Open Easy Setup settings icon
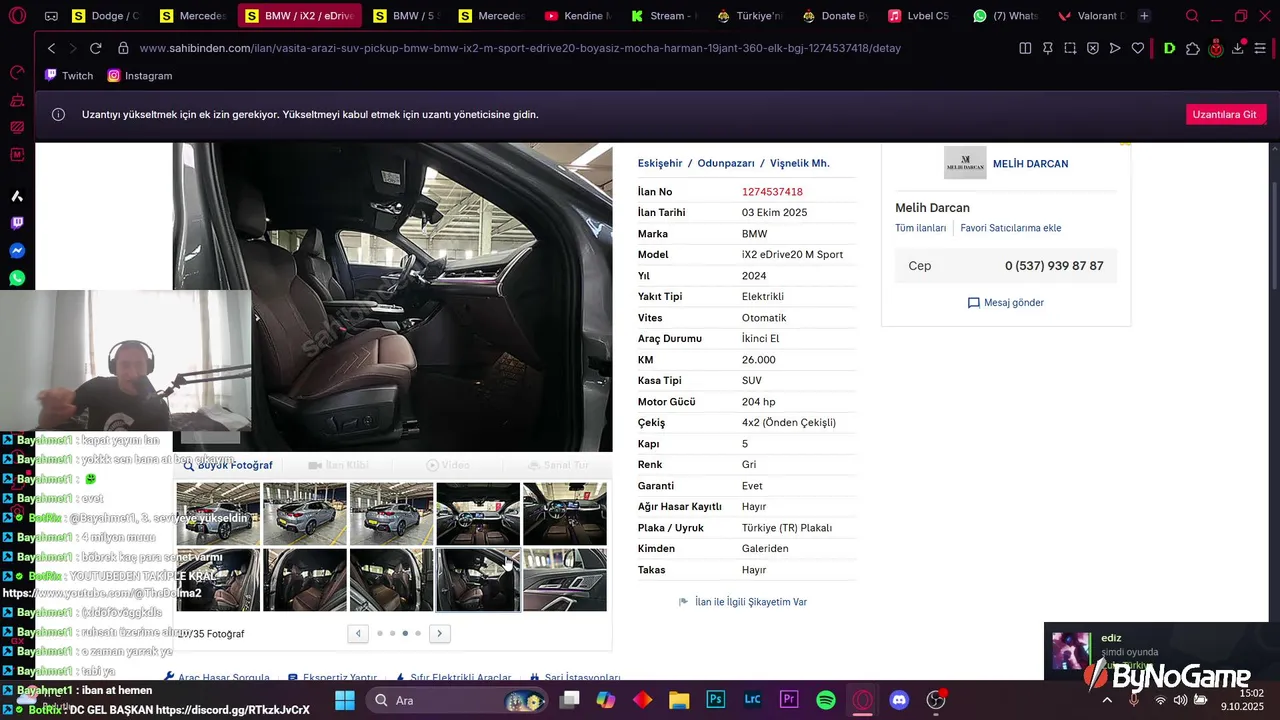The height and width of the screenshot is (720, 1280). (x=1260, y=48)
